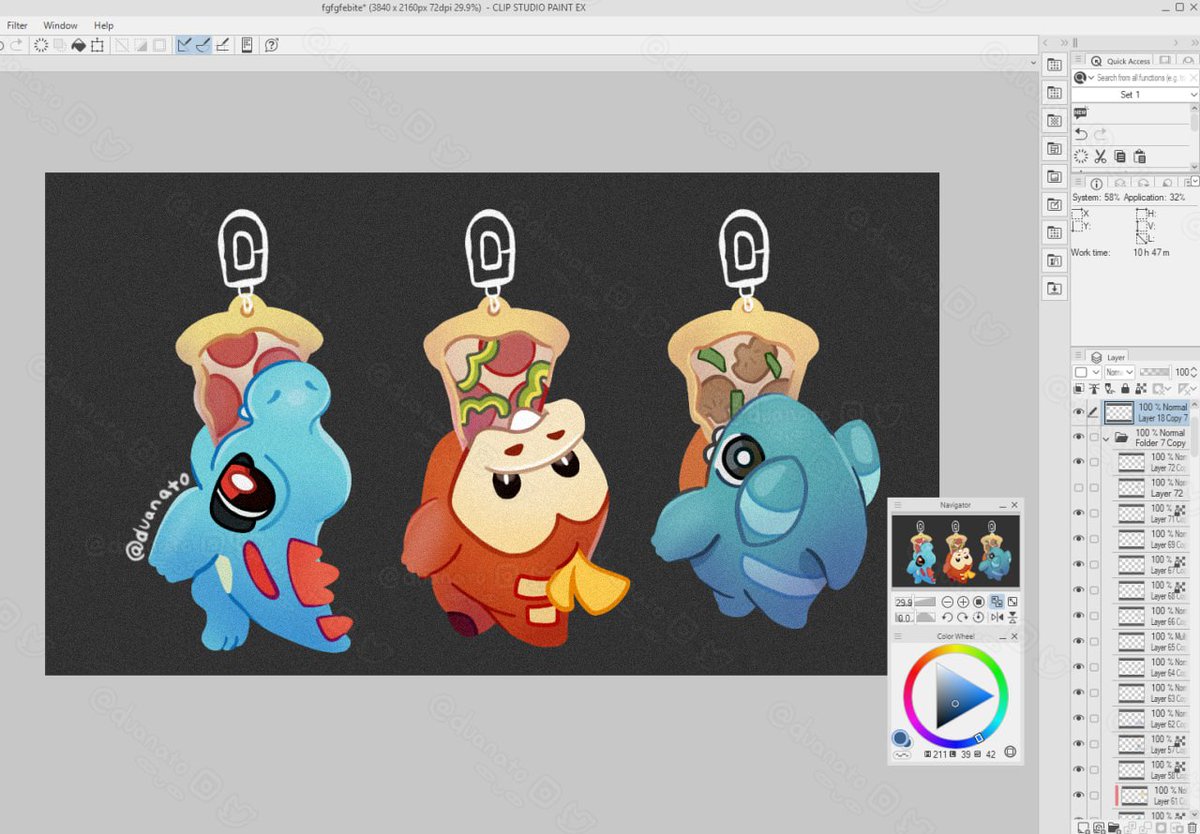Click the Clear (dotted circle) icon in the command bar

41,45
